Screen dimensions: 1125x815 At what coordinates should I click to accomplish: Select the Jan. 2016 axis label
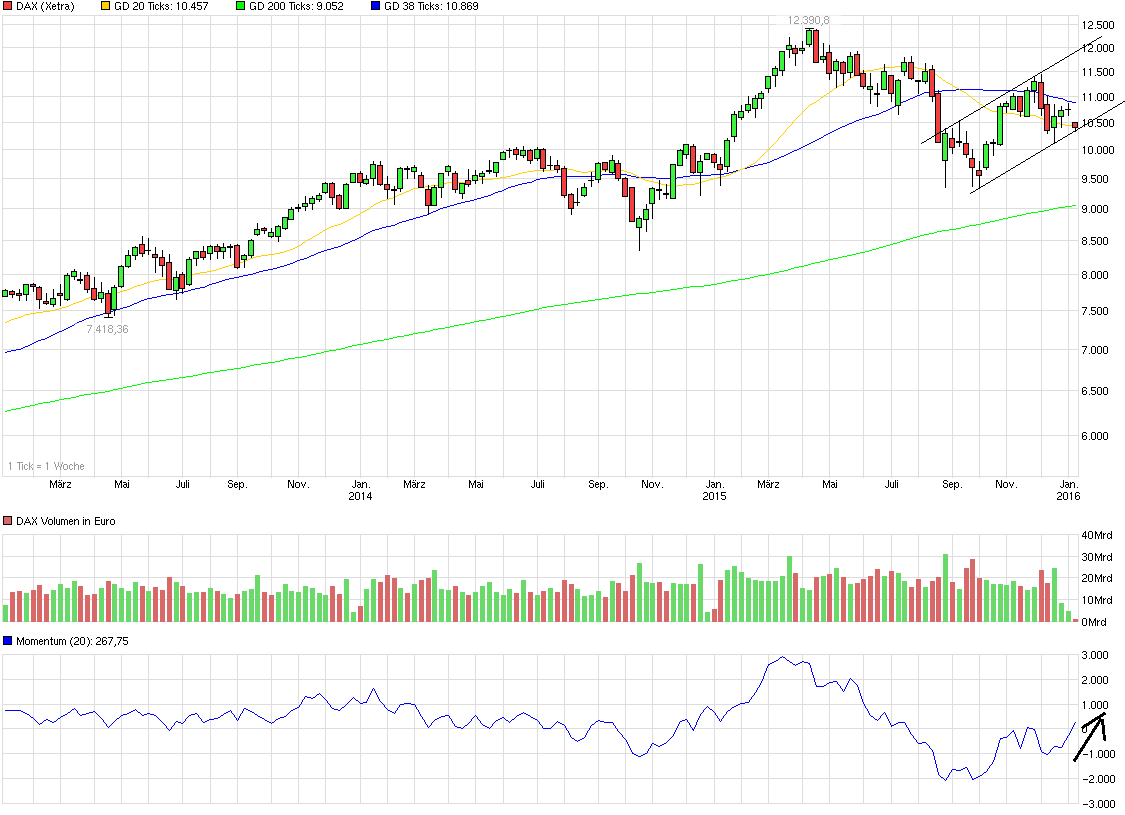tap(1069, 490)
